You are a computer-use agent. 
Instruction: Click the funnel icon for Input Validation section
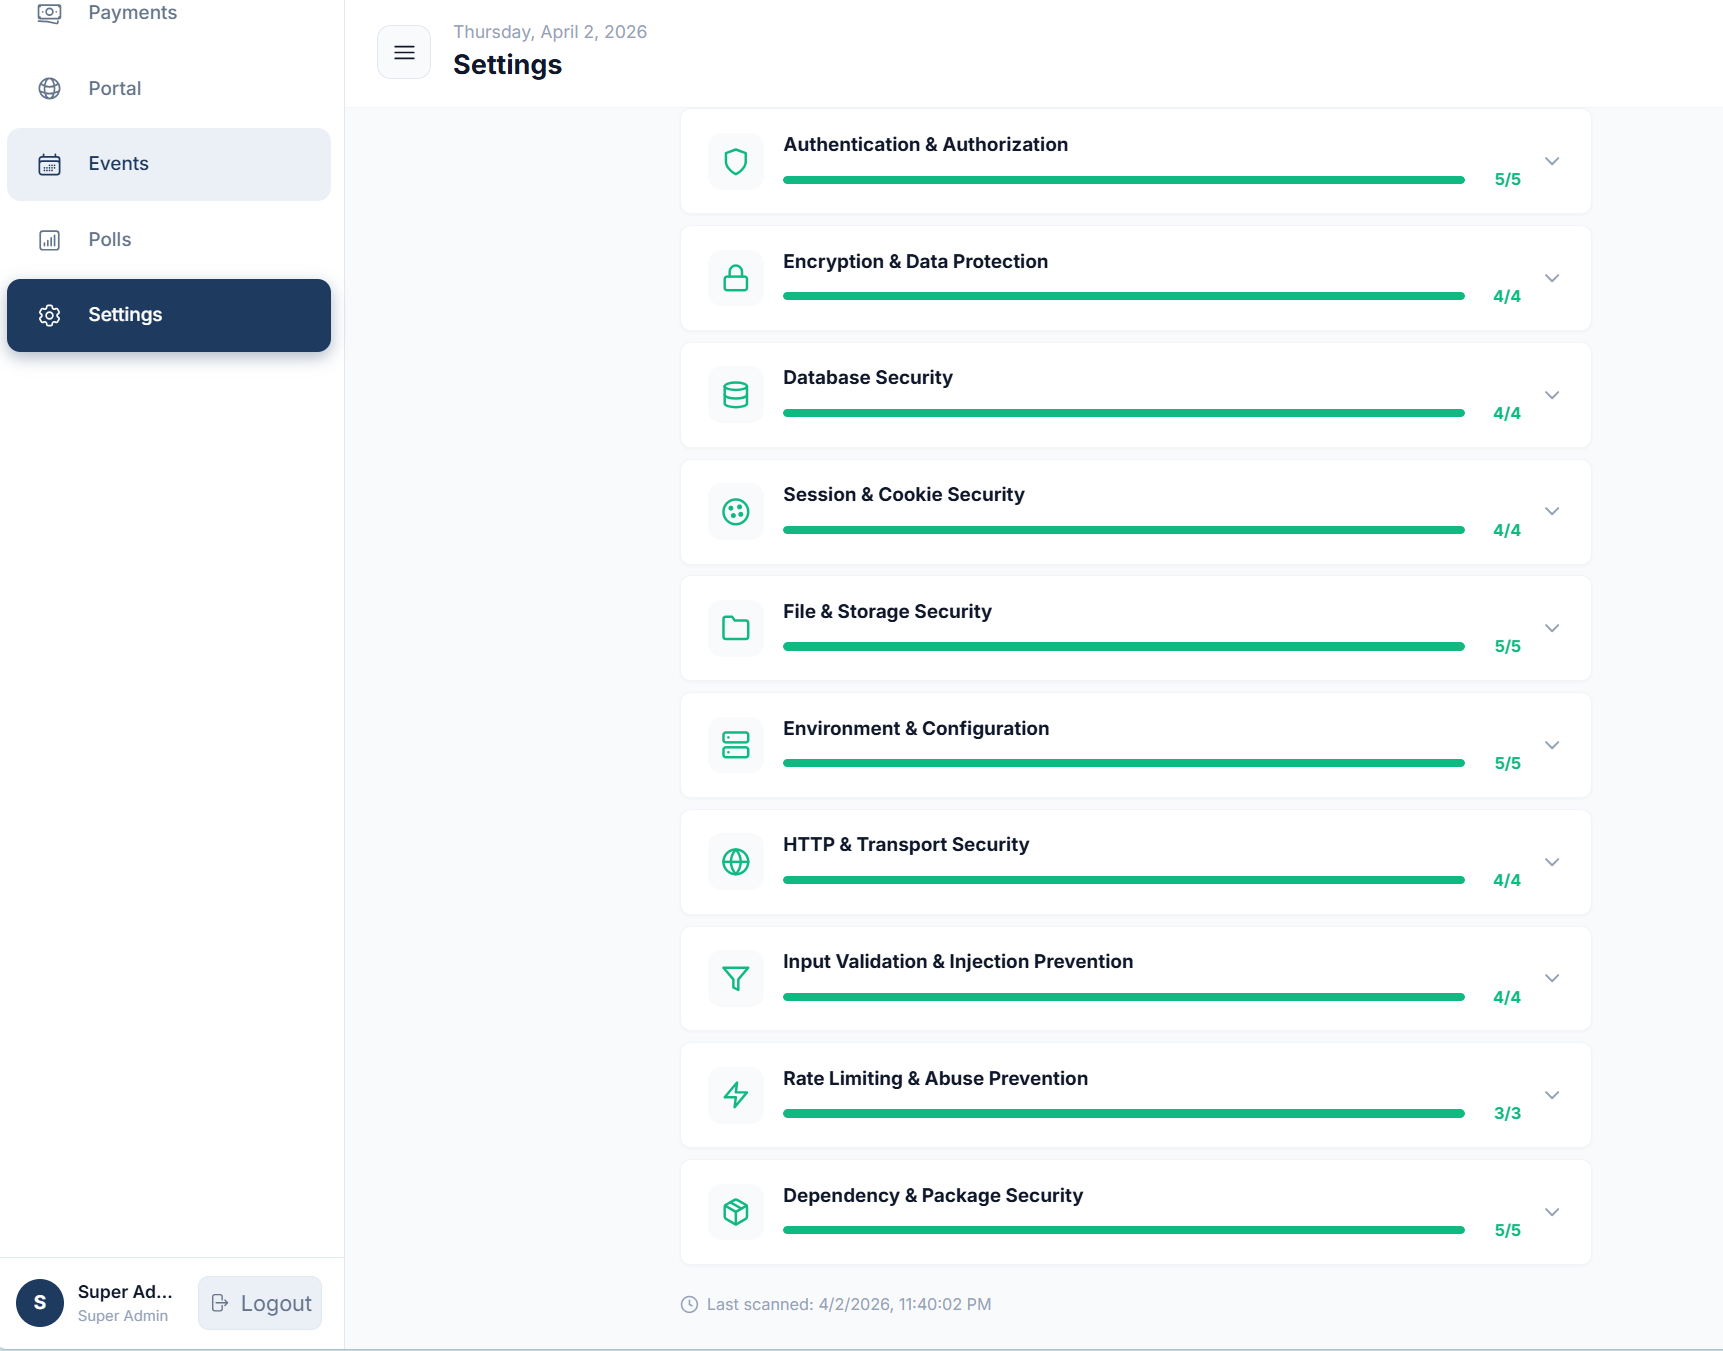point(735,978)
